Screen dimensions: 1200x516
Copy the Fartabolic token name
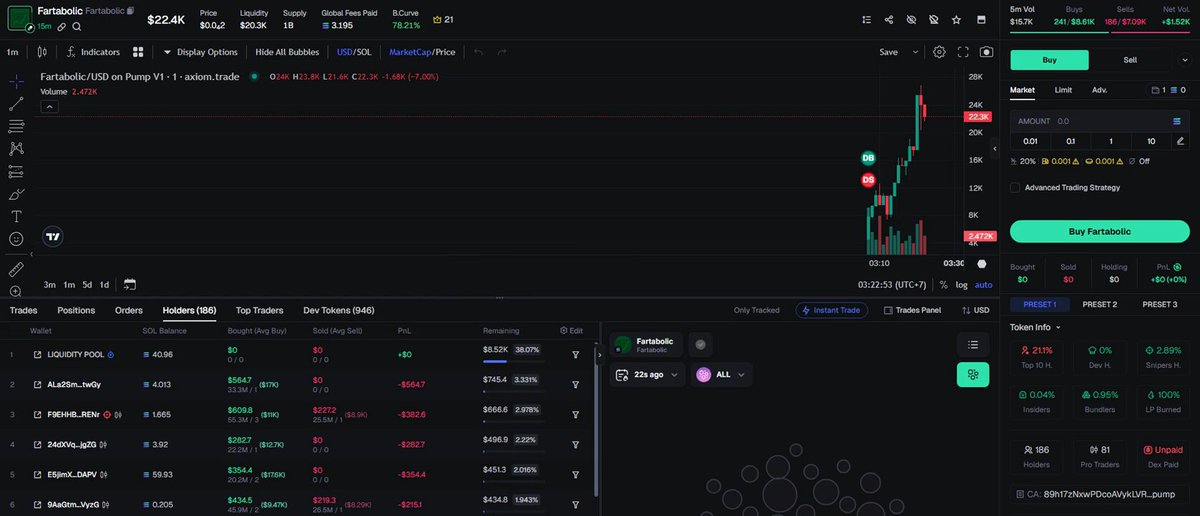pyautogui.click(x=130, y=11)
